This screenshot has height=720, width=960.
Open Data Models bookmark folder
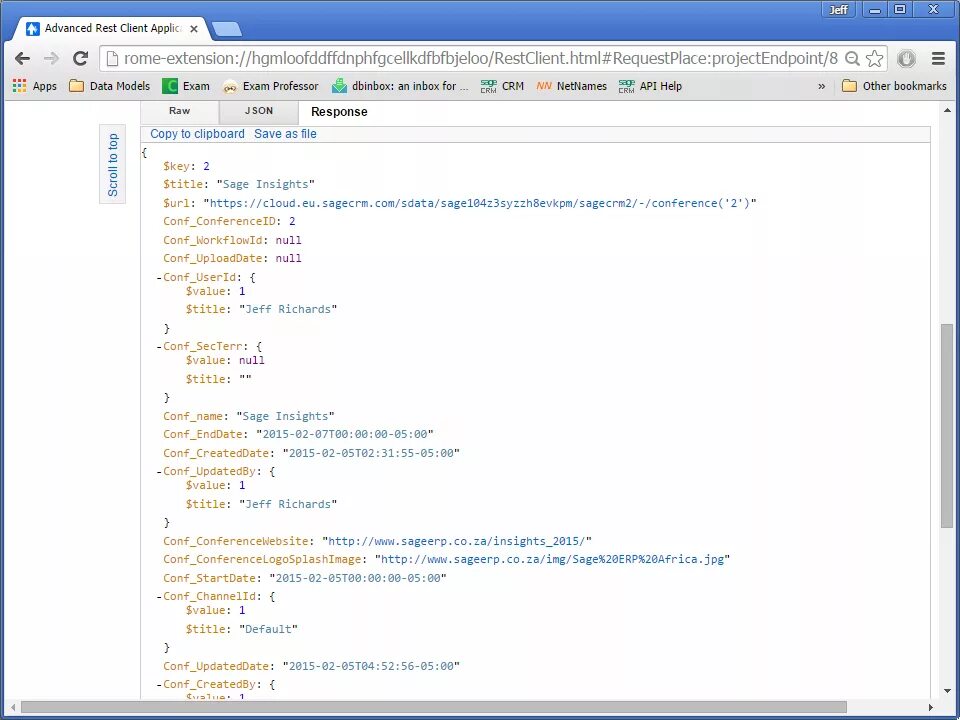point(110,86)
